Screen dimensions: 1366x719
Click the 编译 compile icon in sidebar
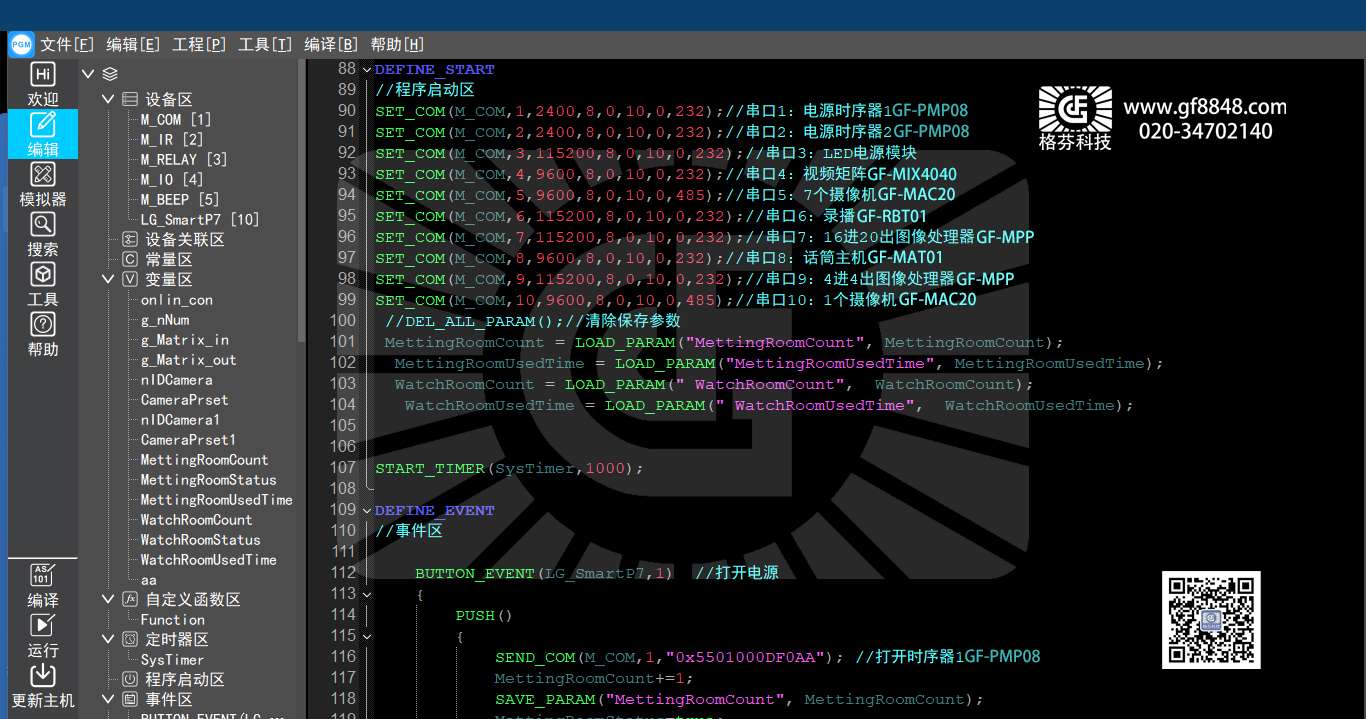click(42, 586)
